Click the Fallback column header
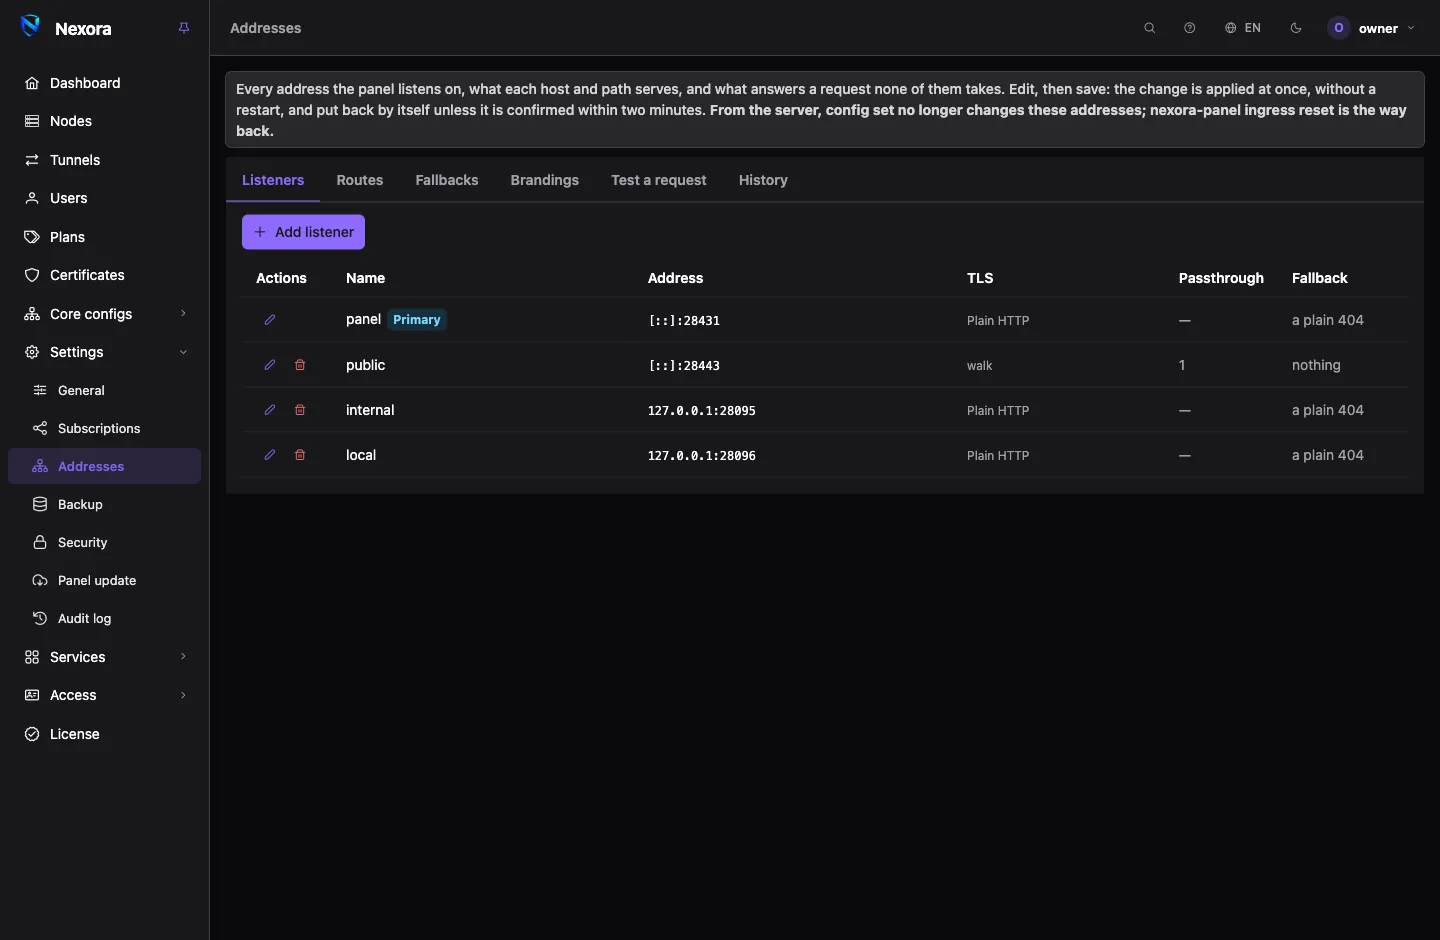 (x=1320, y=278)
